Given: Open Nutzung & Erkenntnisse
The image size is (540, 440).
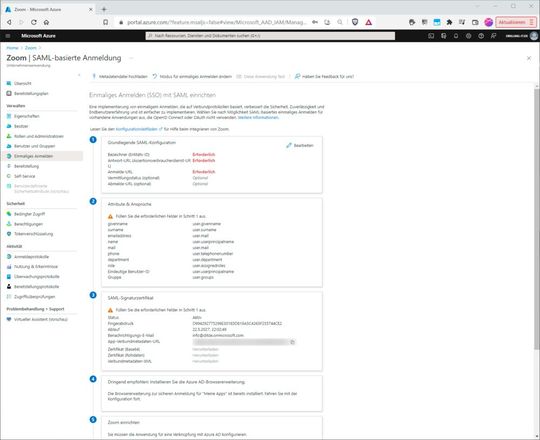Looking at the screenshot, I should click(36, 266).
